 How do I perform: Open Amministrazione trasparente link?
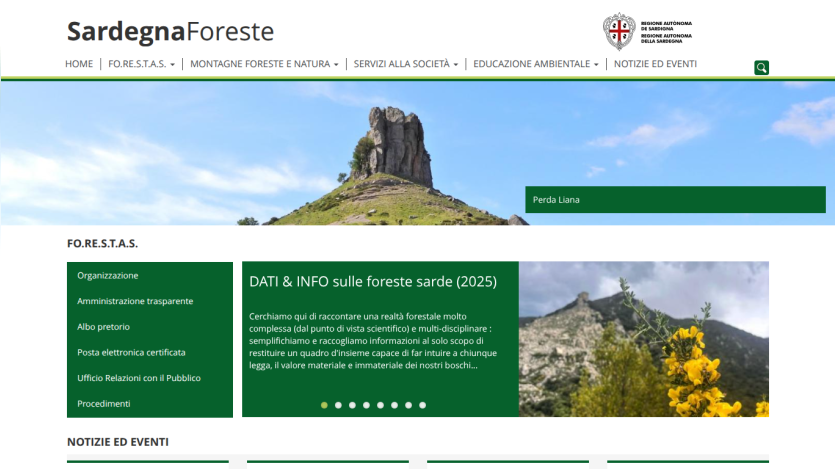click(135, 301)
